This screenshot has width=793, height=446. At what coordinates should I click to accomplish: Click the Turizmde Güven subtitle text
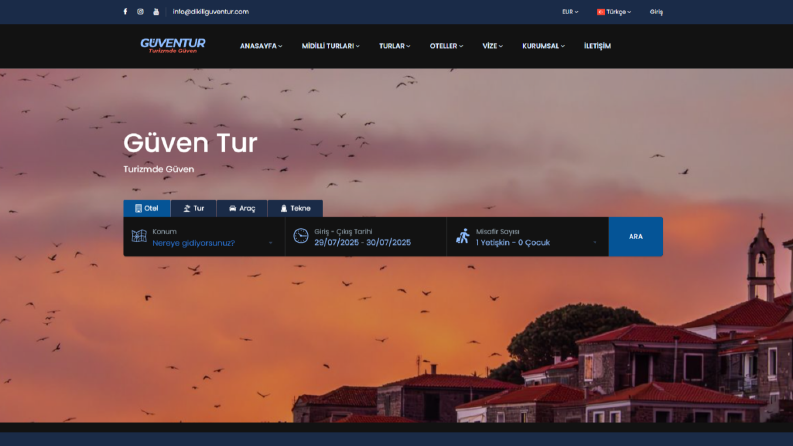pyautogui.click(x=159, y=169)
